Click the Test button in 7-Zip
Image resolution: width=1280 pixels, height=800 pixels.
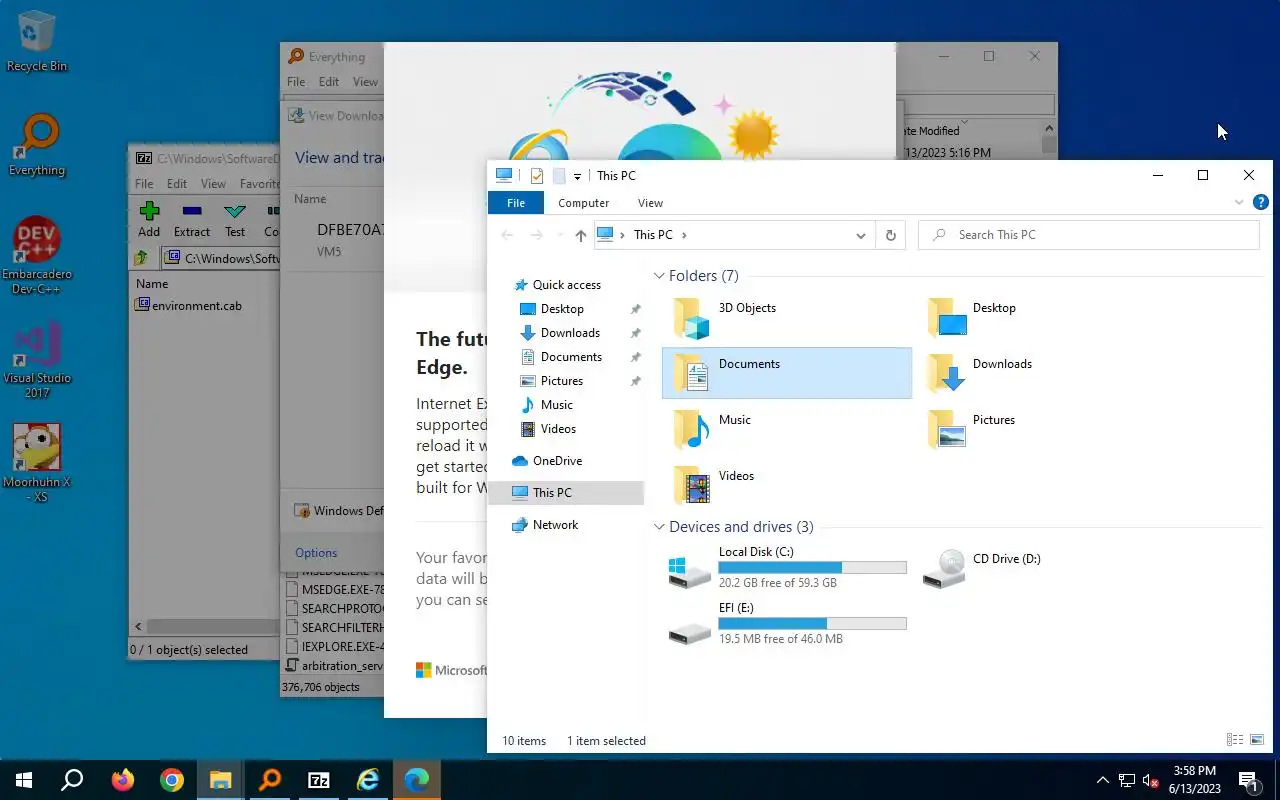[235, 219]
